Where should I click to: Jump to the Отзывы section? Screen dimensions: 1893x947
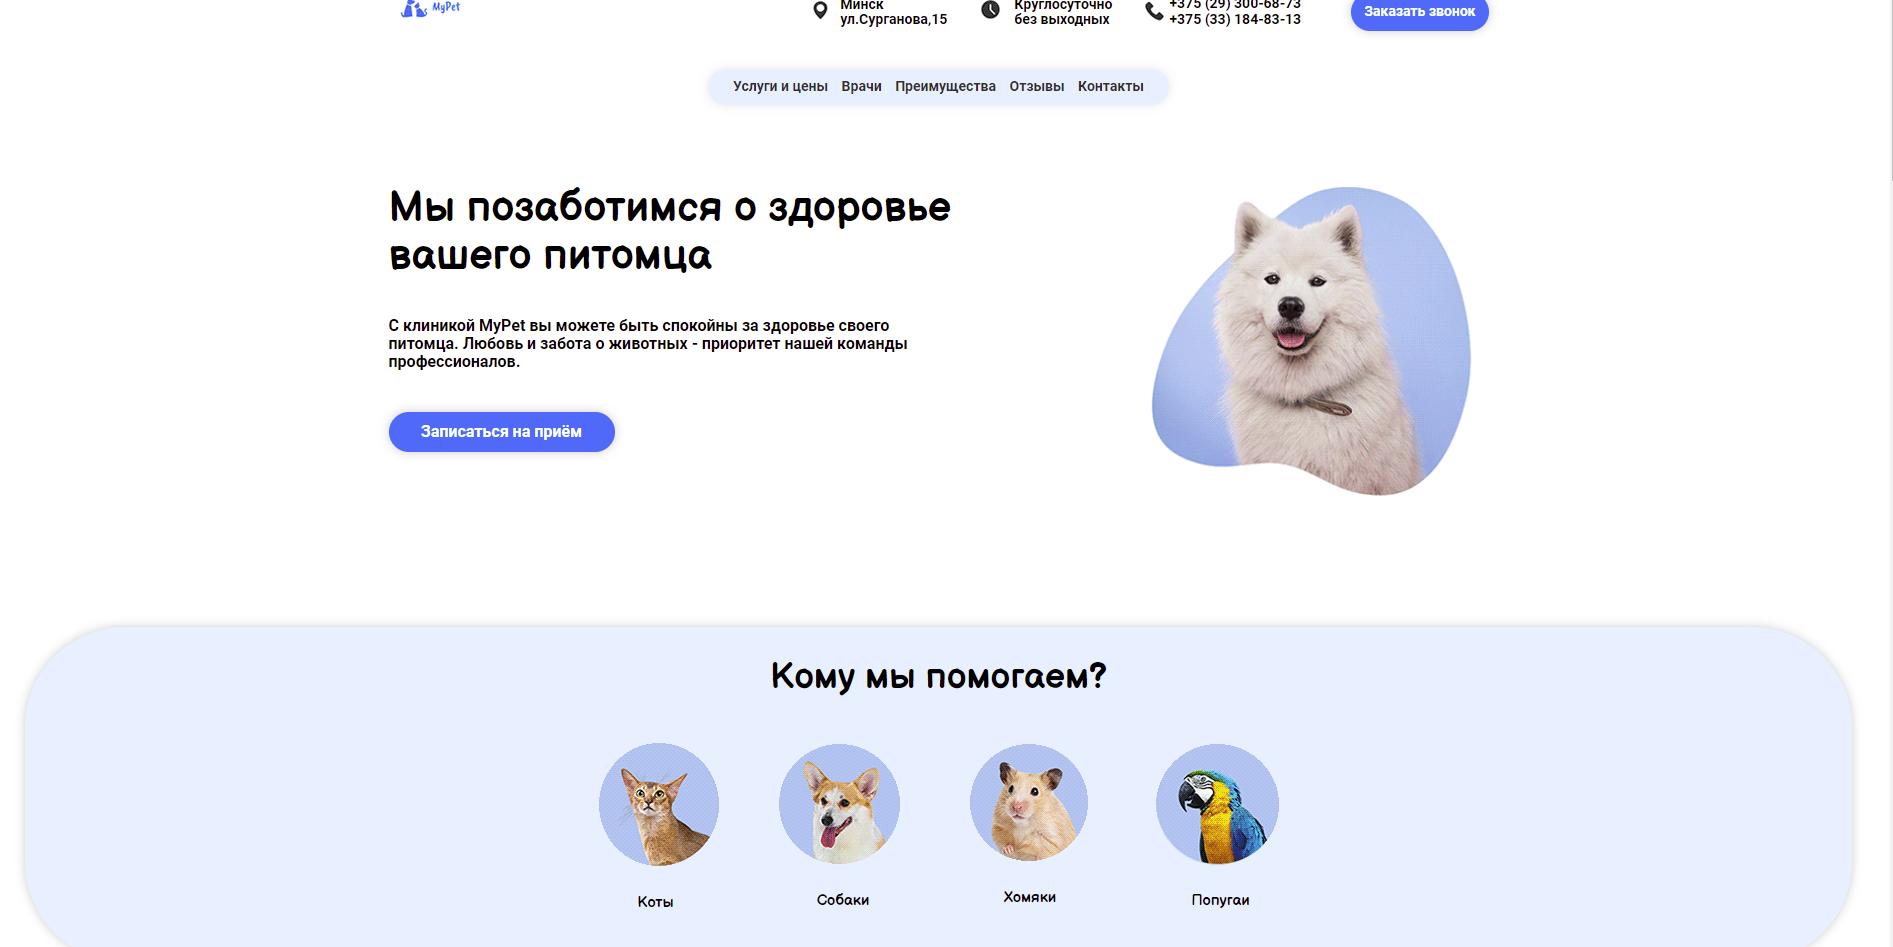click(1036, 87)
